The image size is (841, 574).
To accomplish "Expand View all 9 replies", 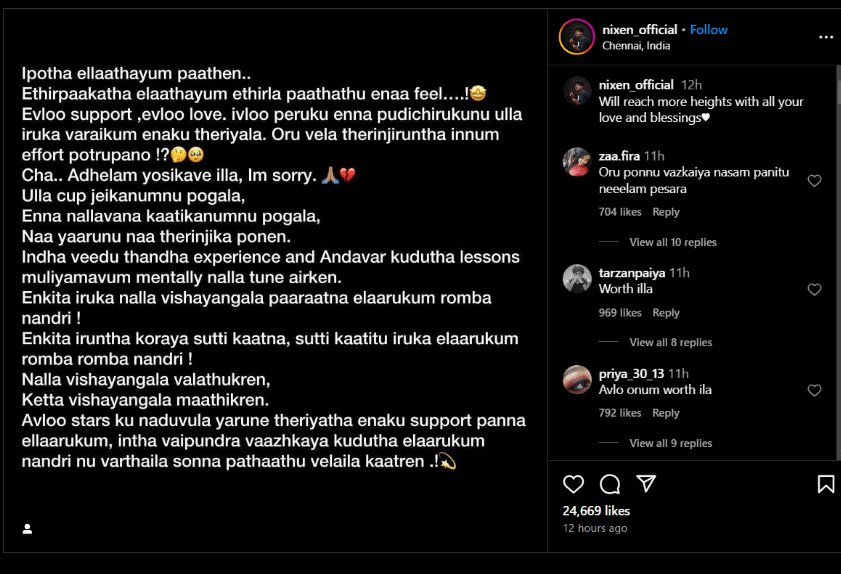I will click(670, 443).
